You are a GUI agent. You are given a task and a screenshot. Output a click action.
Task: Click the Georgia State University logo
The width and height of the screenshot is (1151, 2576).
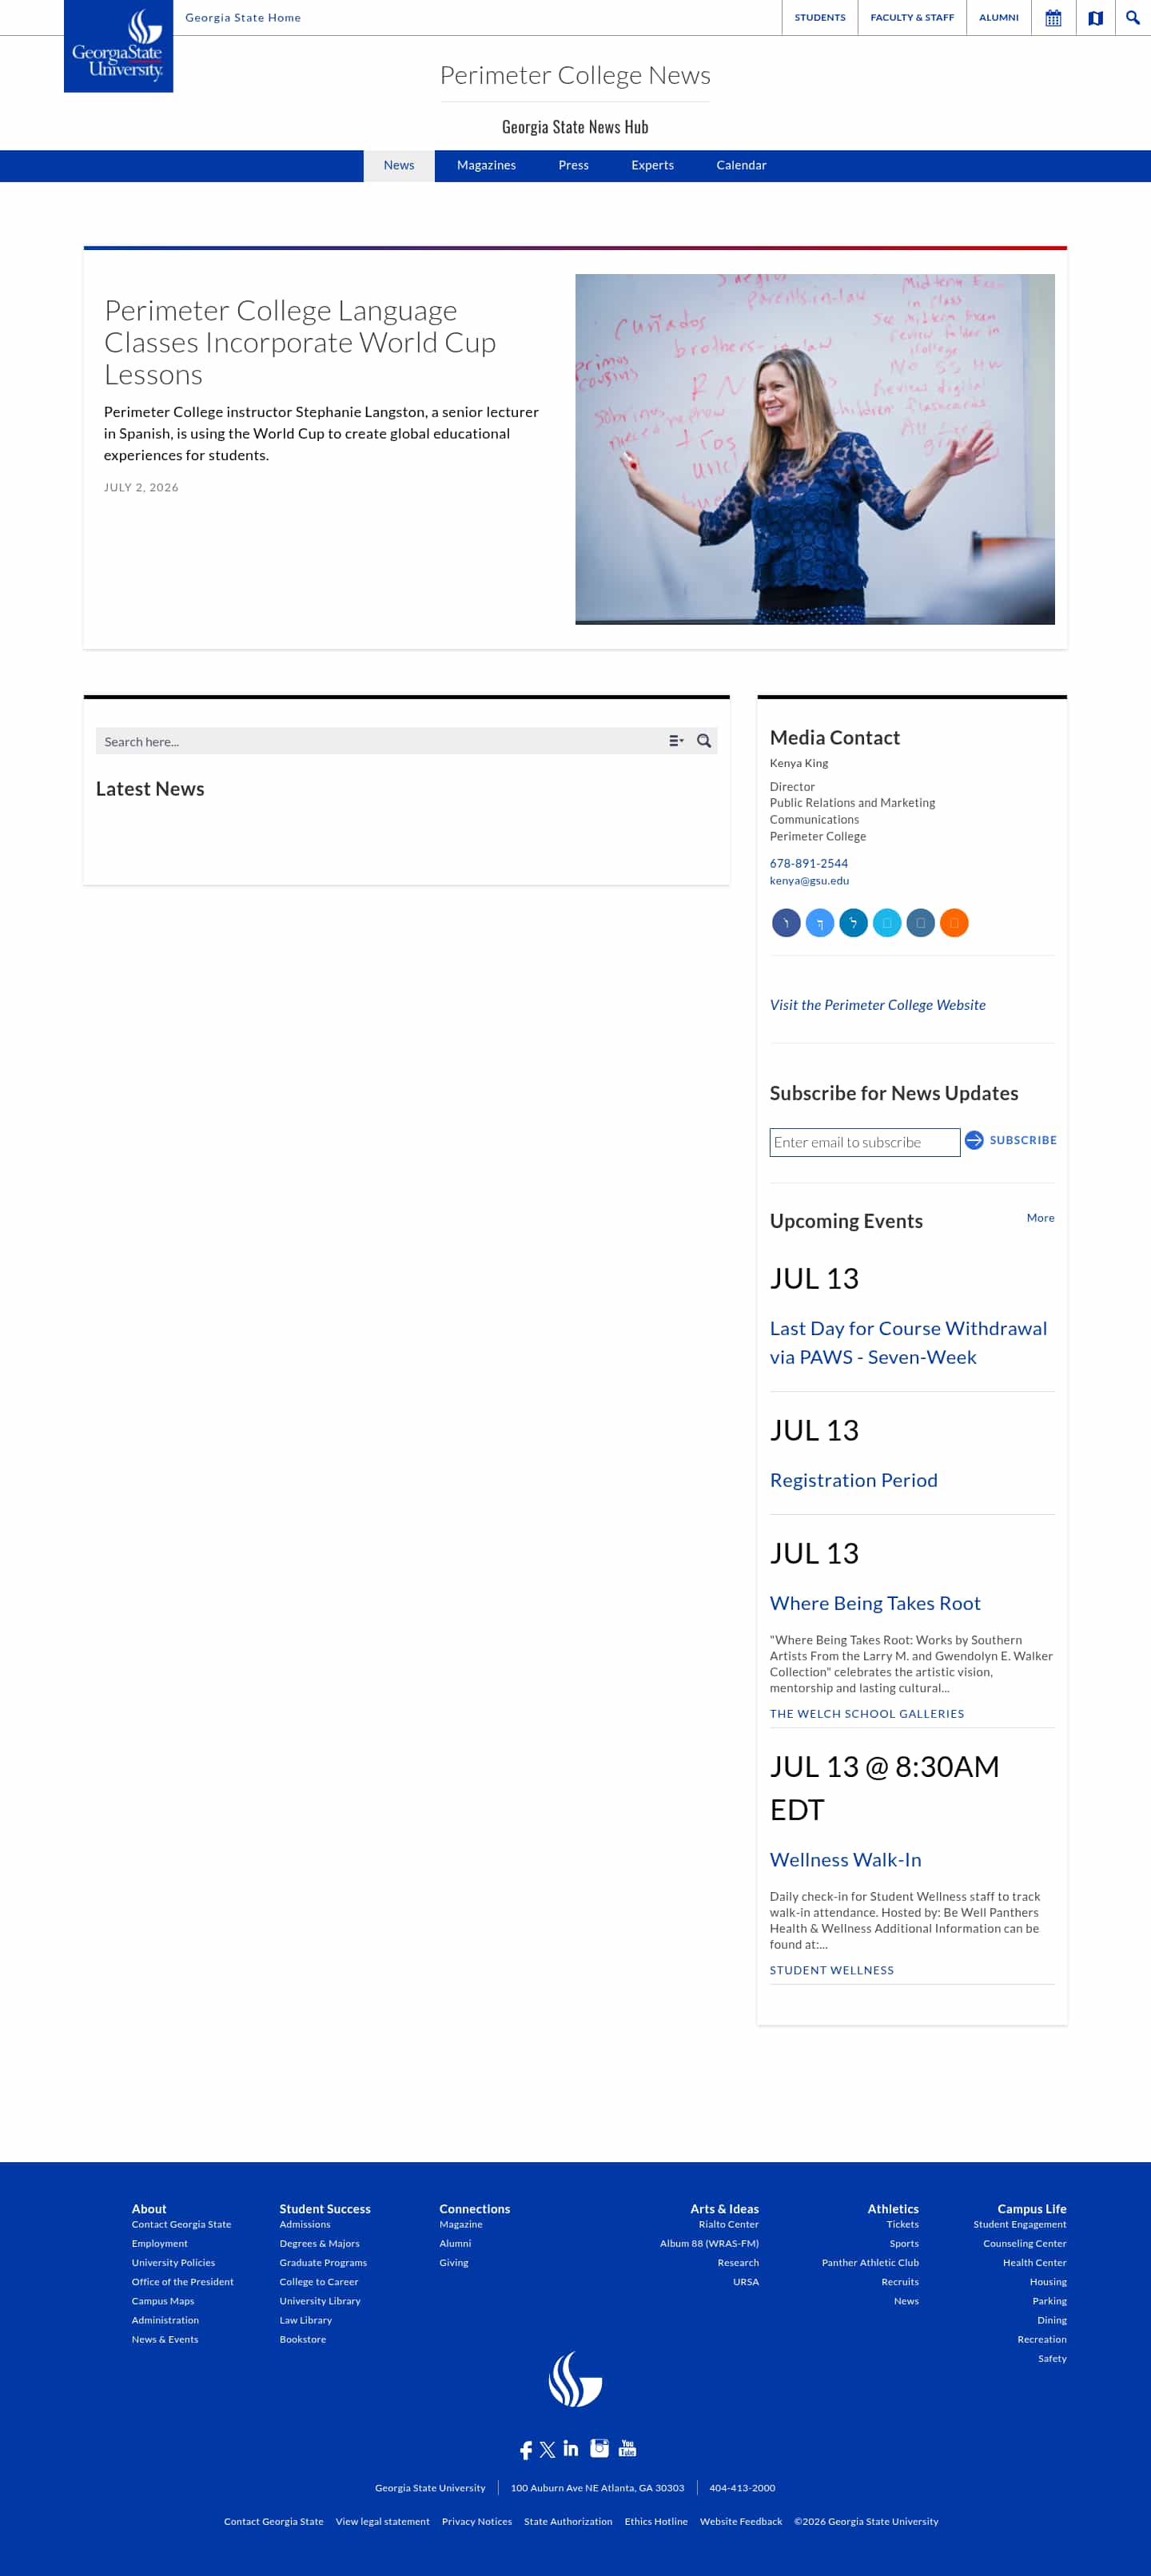[118, 46]
